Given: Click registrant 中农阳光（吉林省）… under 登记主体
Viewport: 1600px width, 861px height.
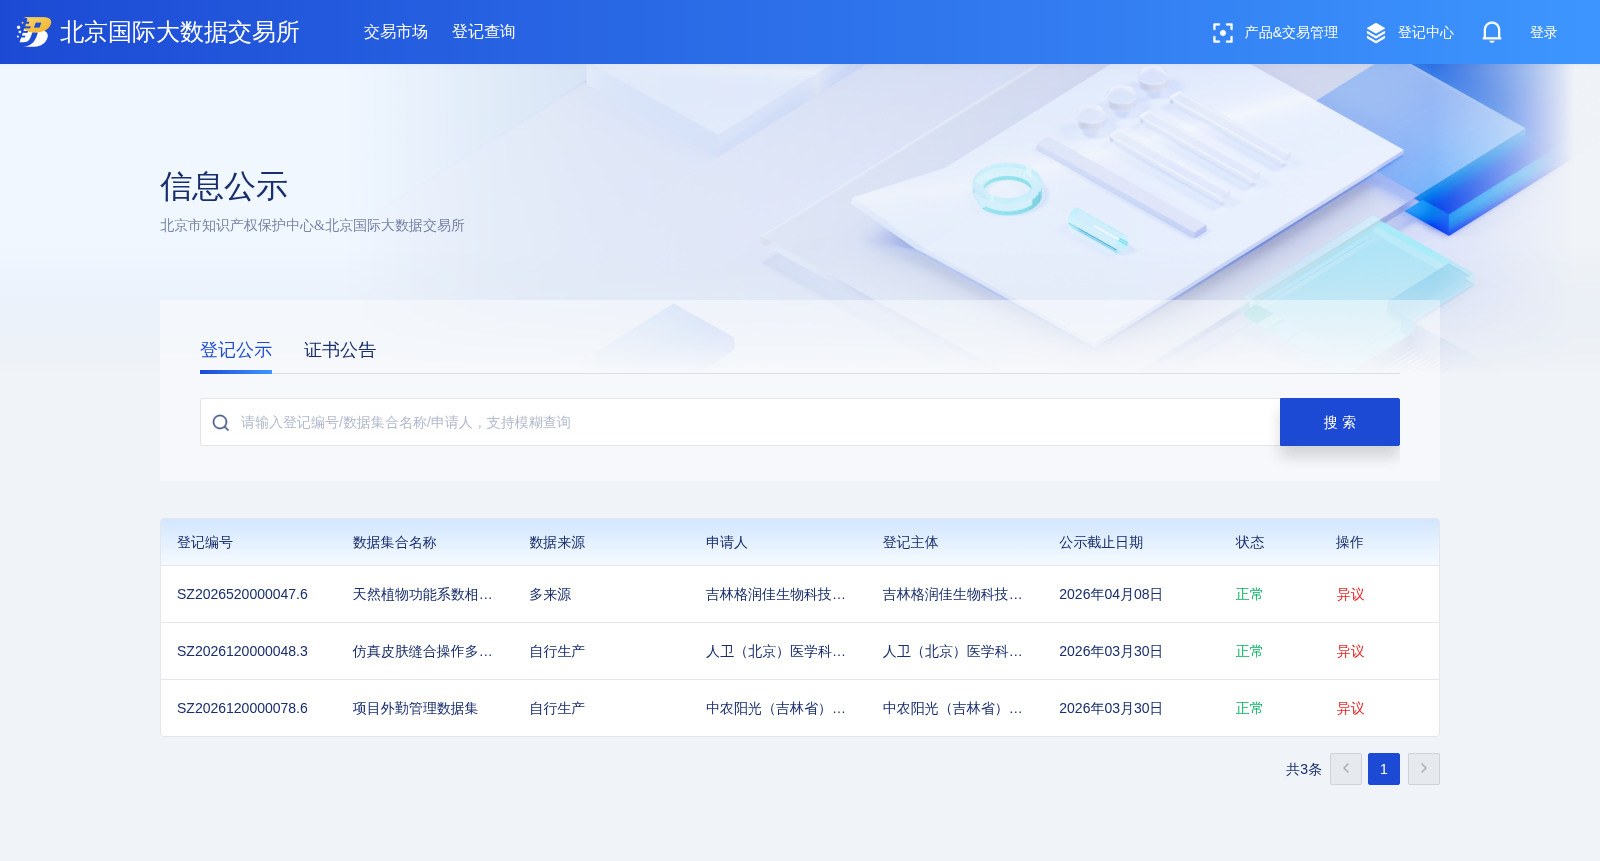Looking at the screenshot, I should point(953,708).
